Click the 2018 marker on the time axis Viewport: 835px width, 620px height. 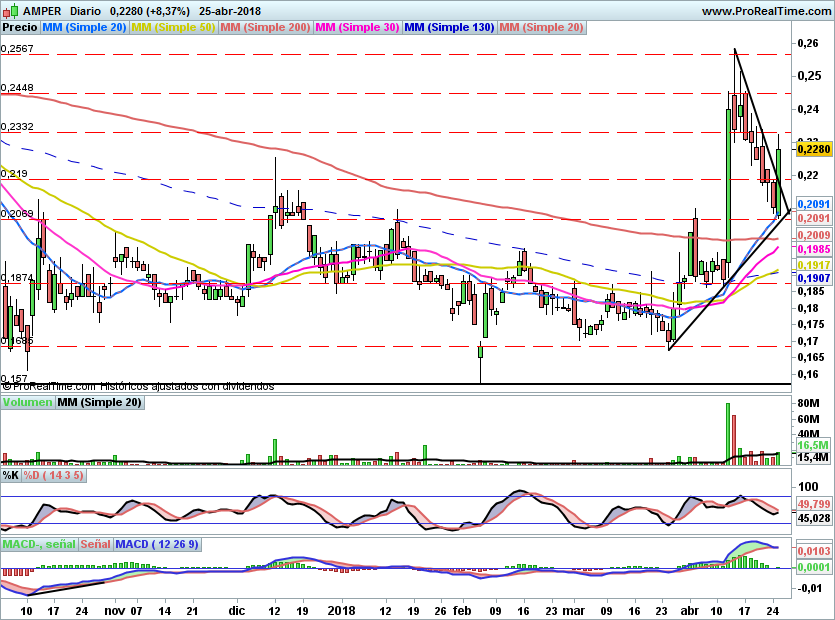tap(342, 609)
